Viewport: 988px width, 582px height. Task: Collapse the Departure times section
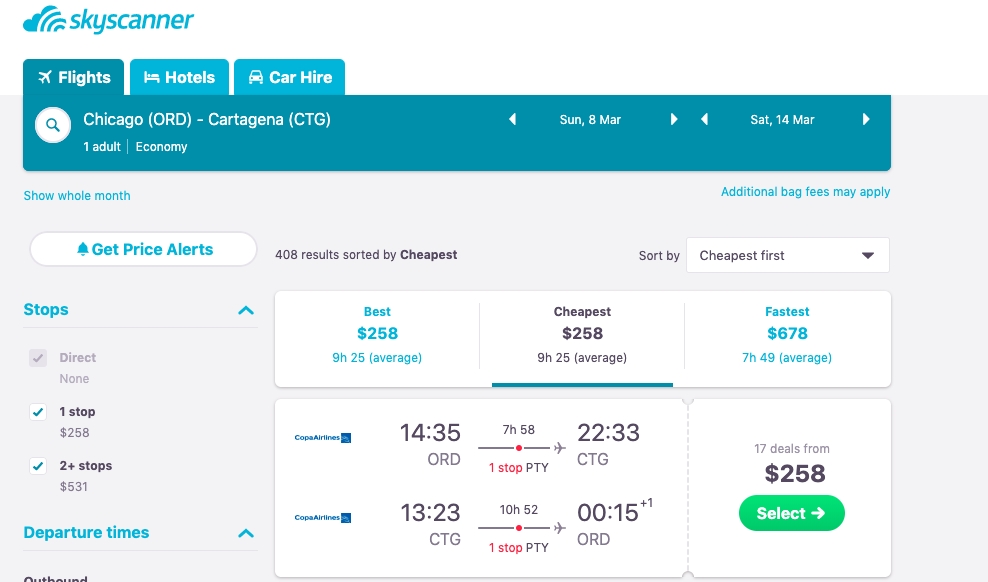(x=246, y=533)
